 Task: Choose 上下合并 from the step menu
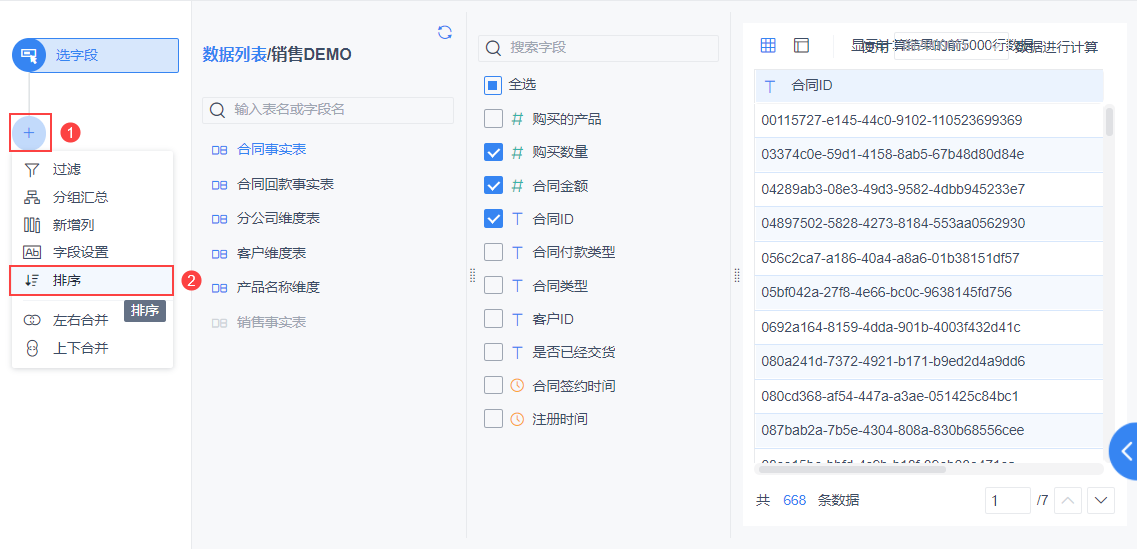(92, 348)
